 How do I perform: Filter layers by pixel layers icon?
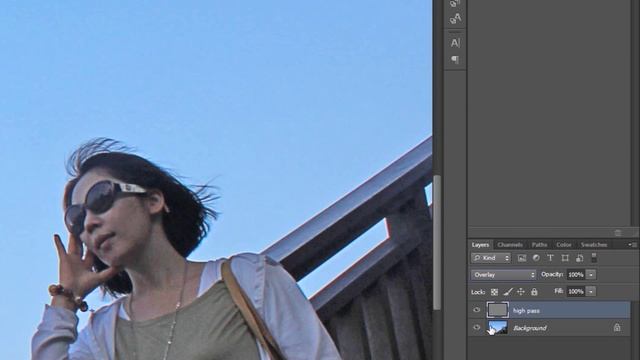click(x=522, y=258)
